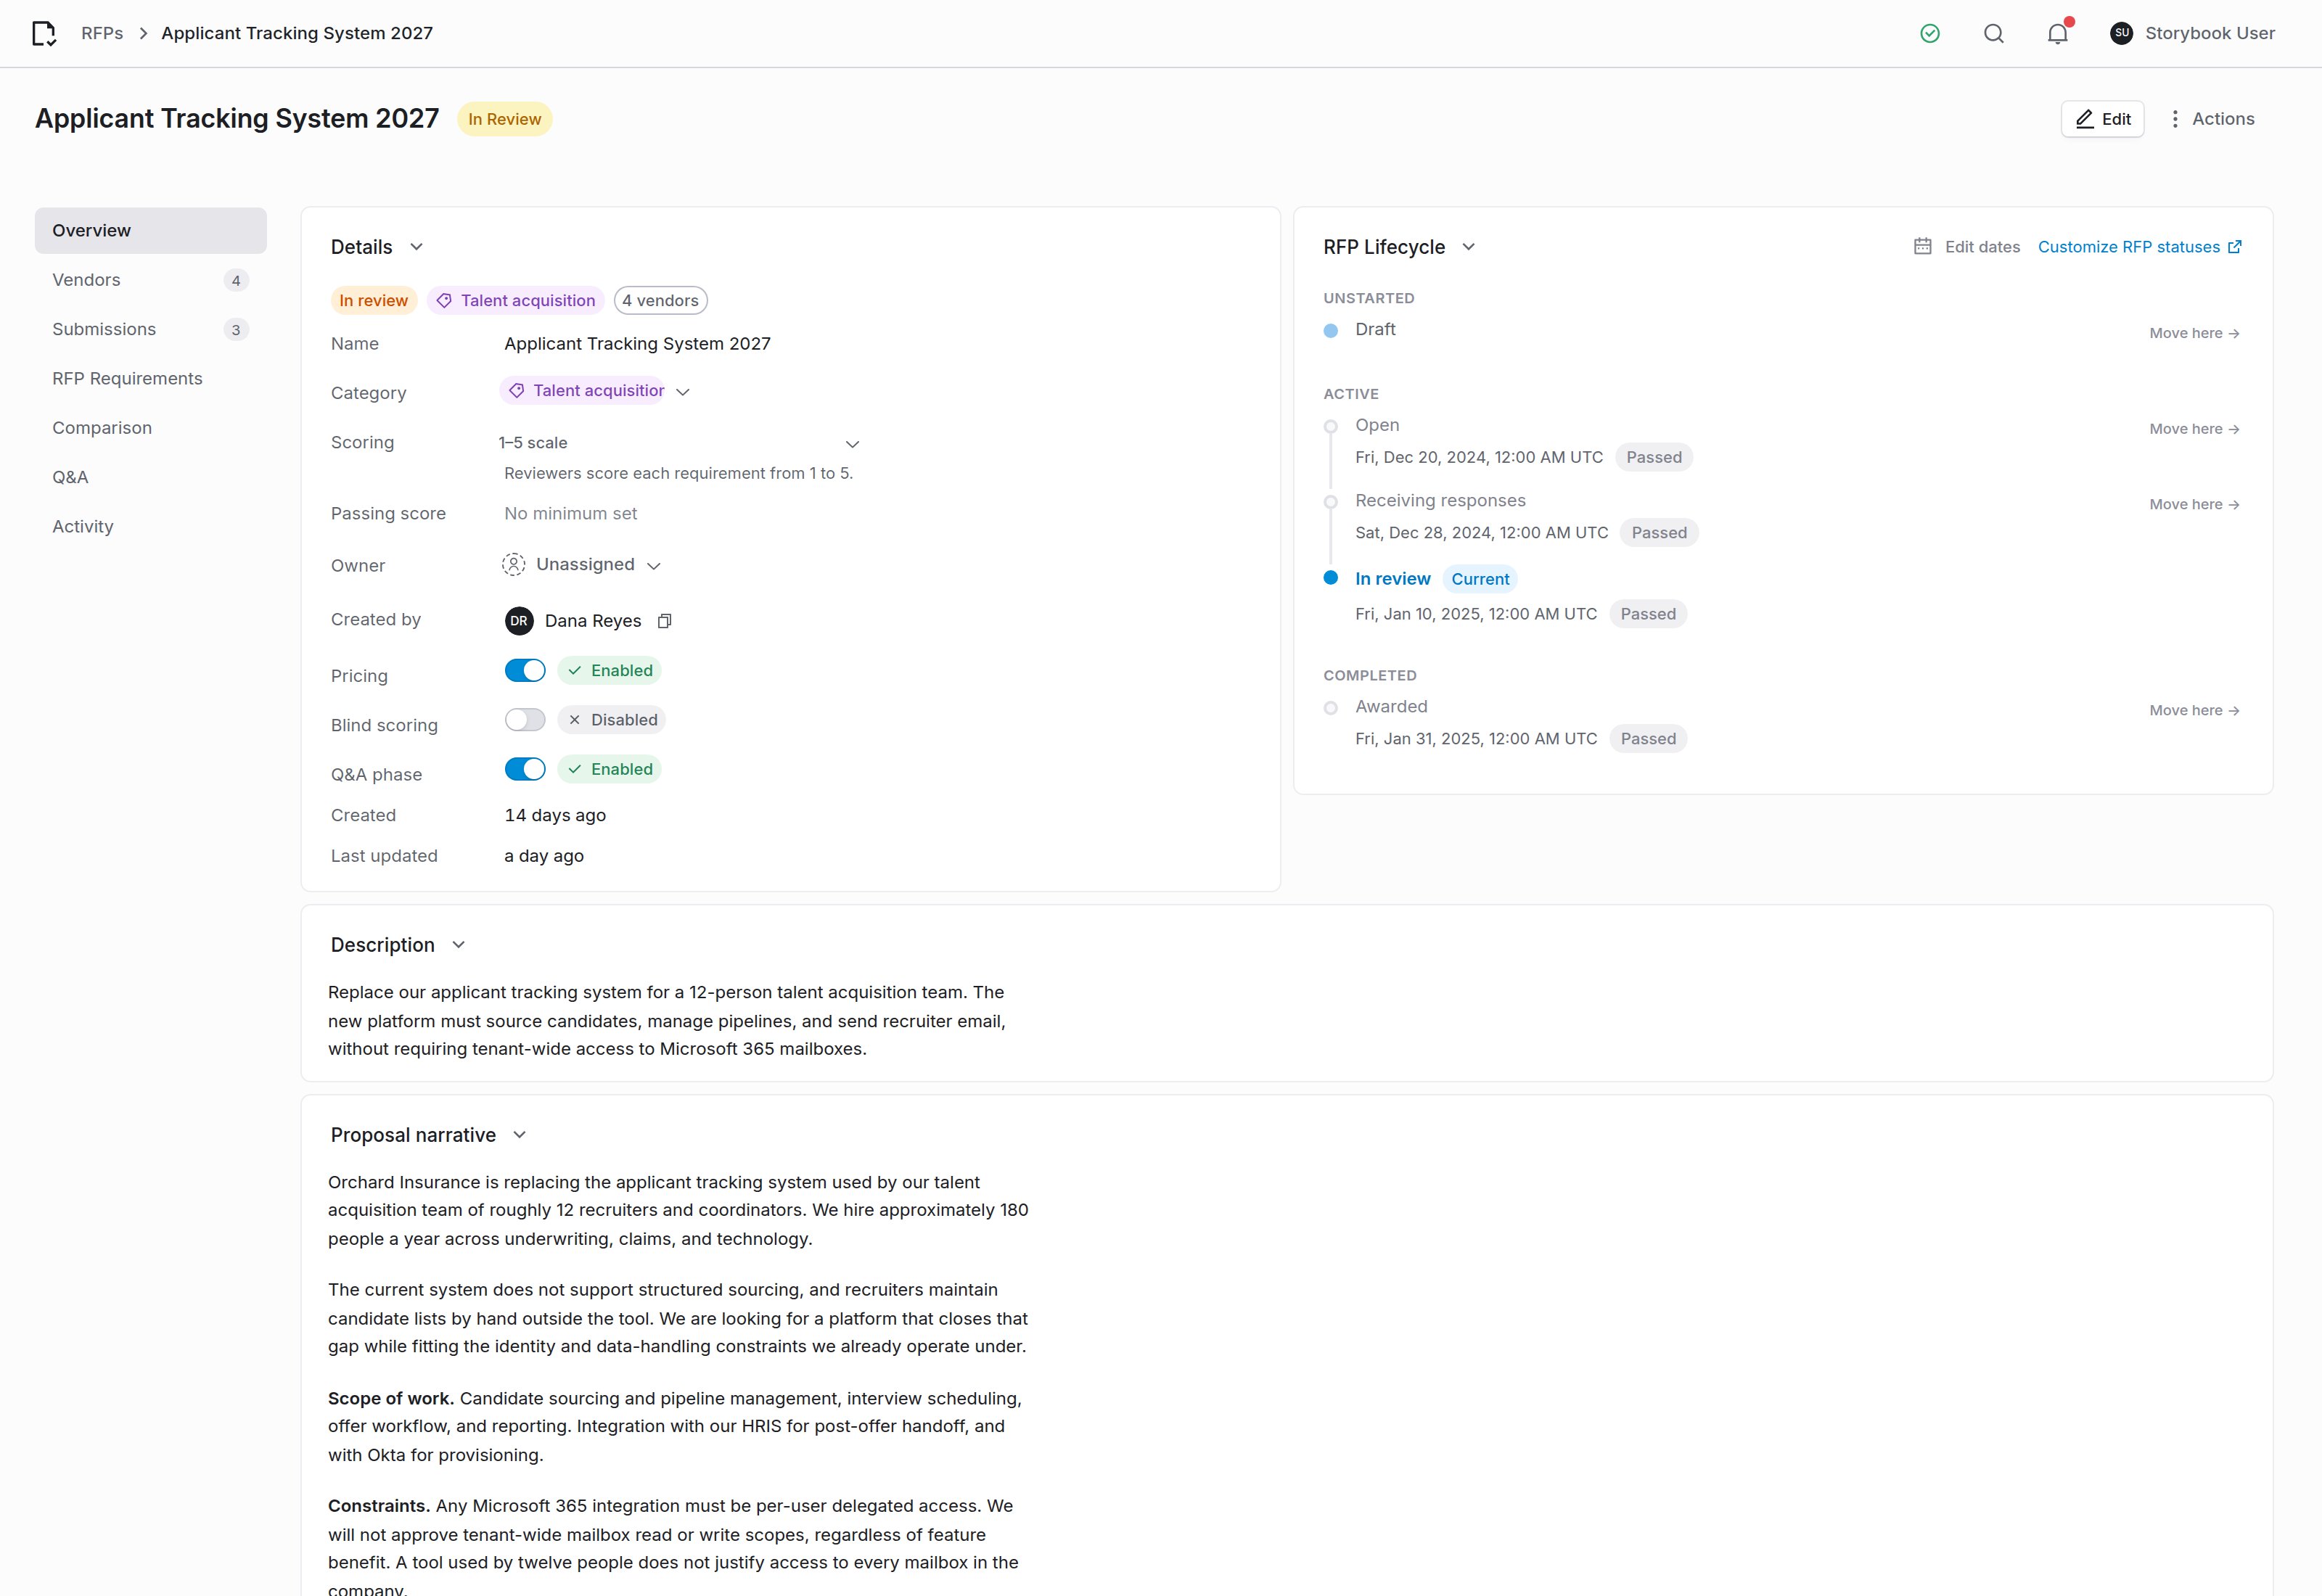Open Customize RFP statuses link
Screen dimensions: 2322x1596
pyautogui.click(x=2140, y=247)
